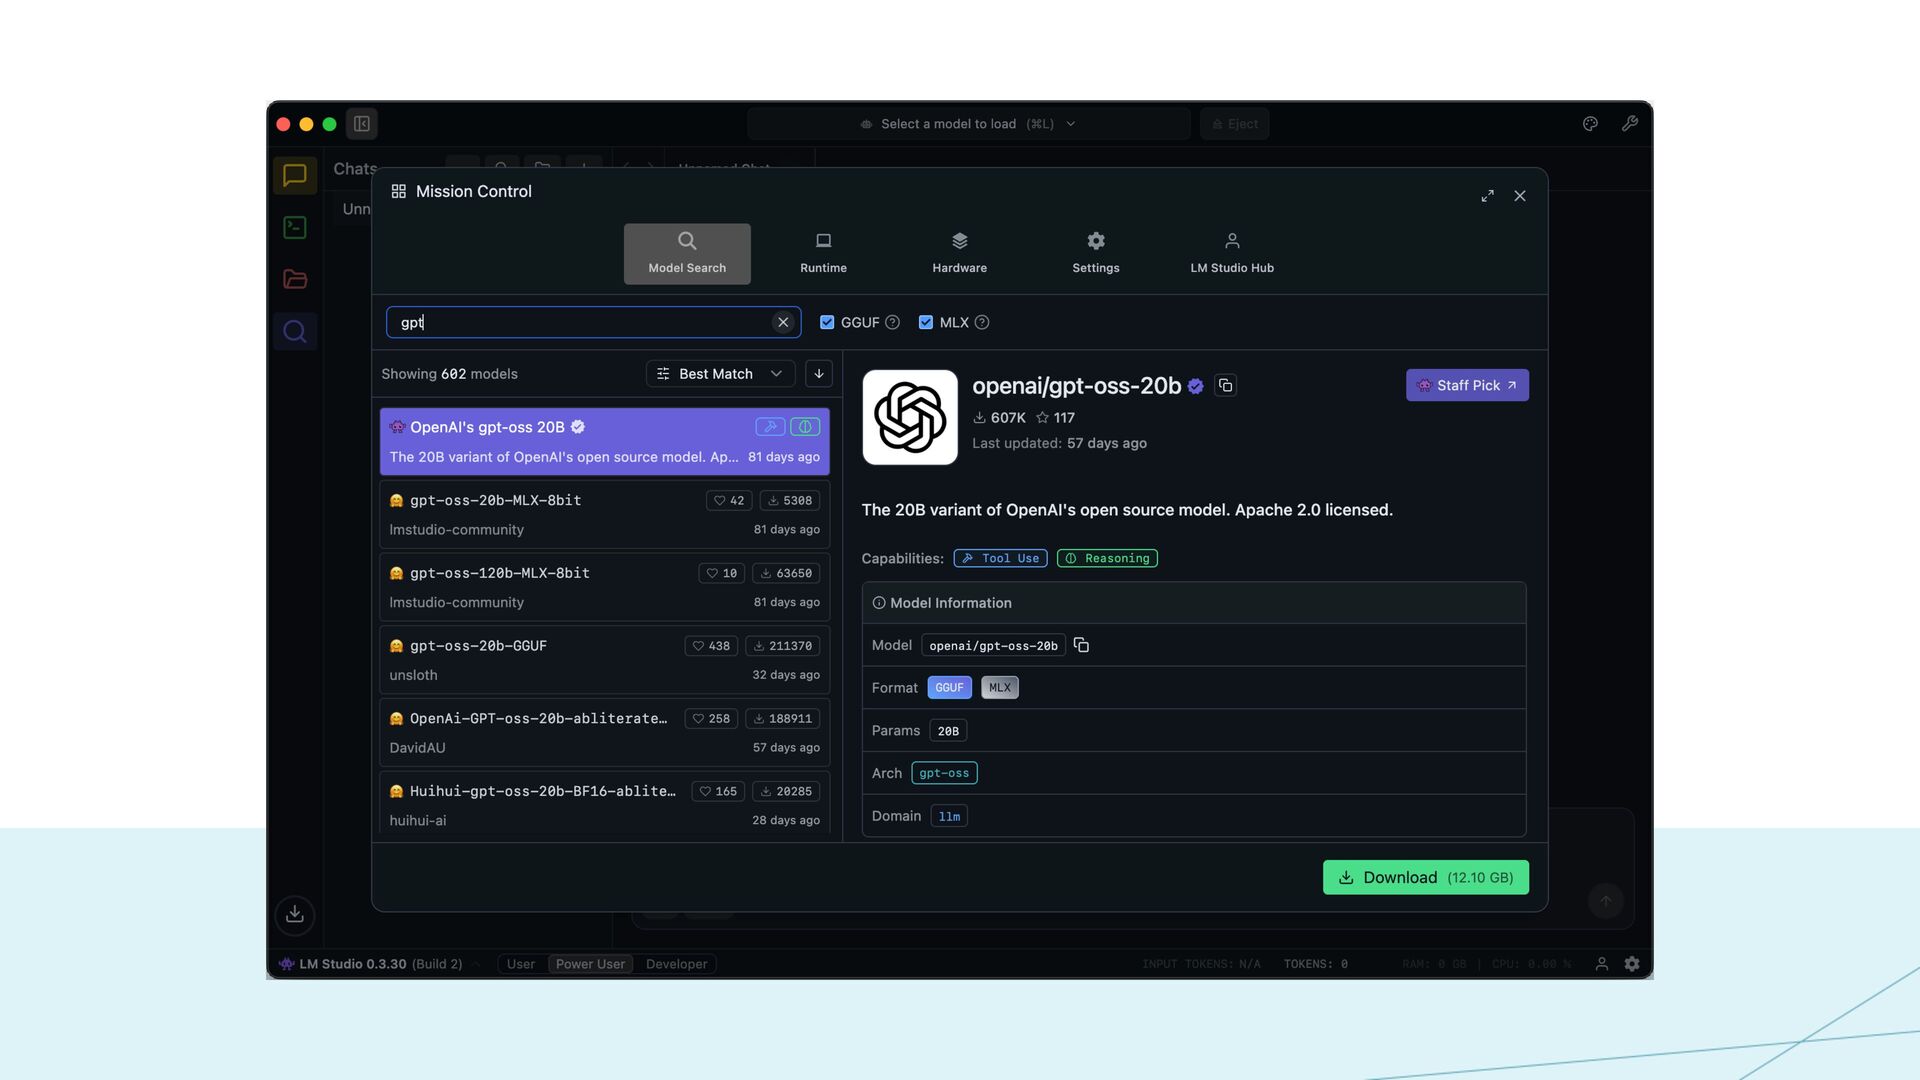Expand Mission Control to full screen
The width and height of the screenshot is (1920, 1080).
point(1488,196)
